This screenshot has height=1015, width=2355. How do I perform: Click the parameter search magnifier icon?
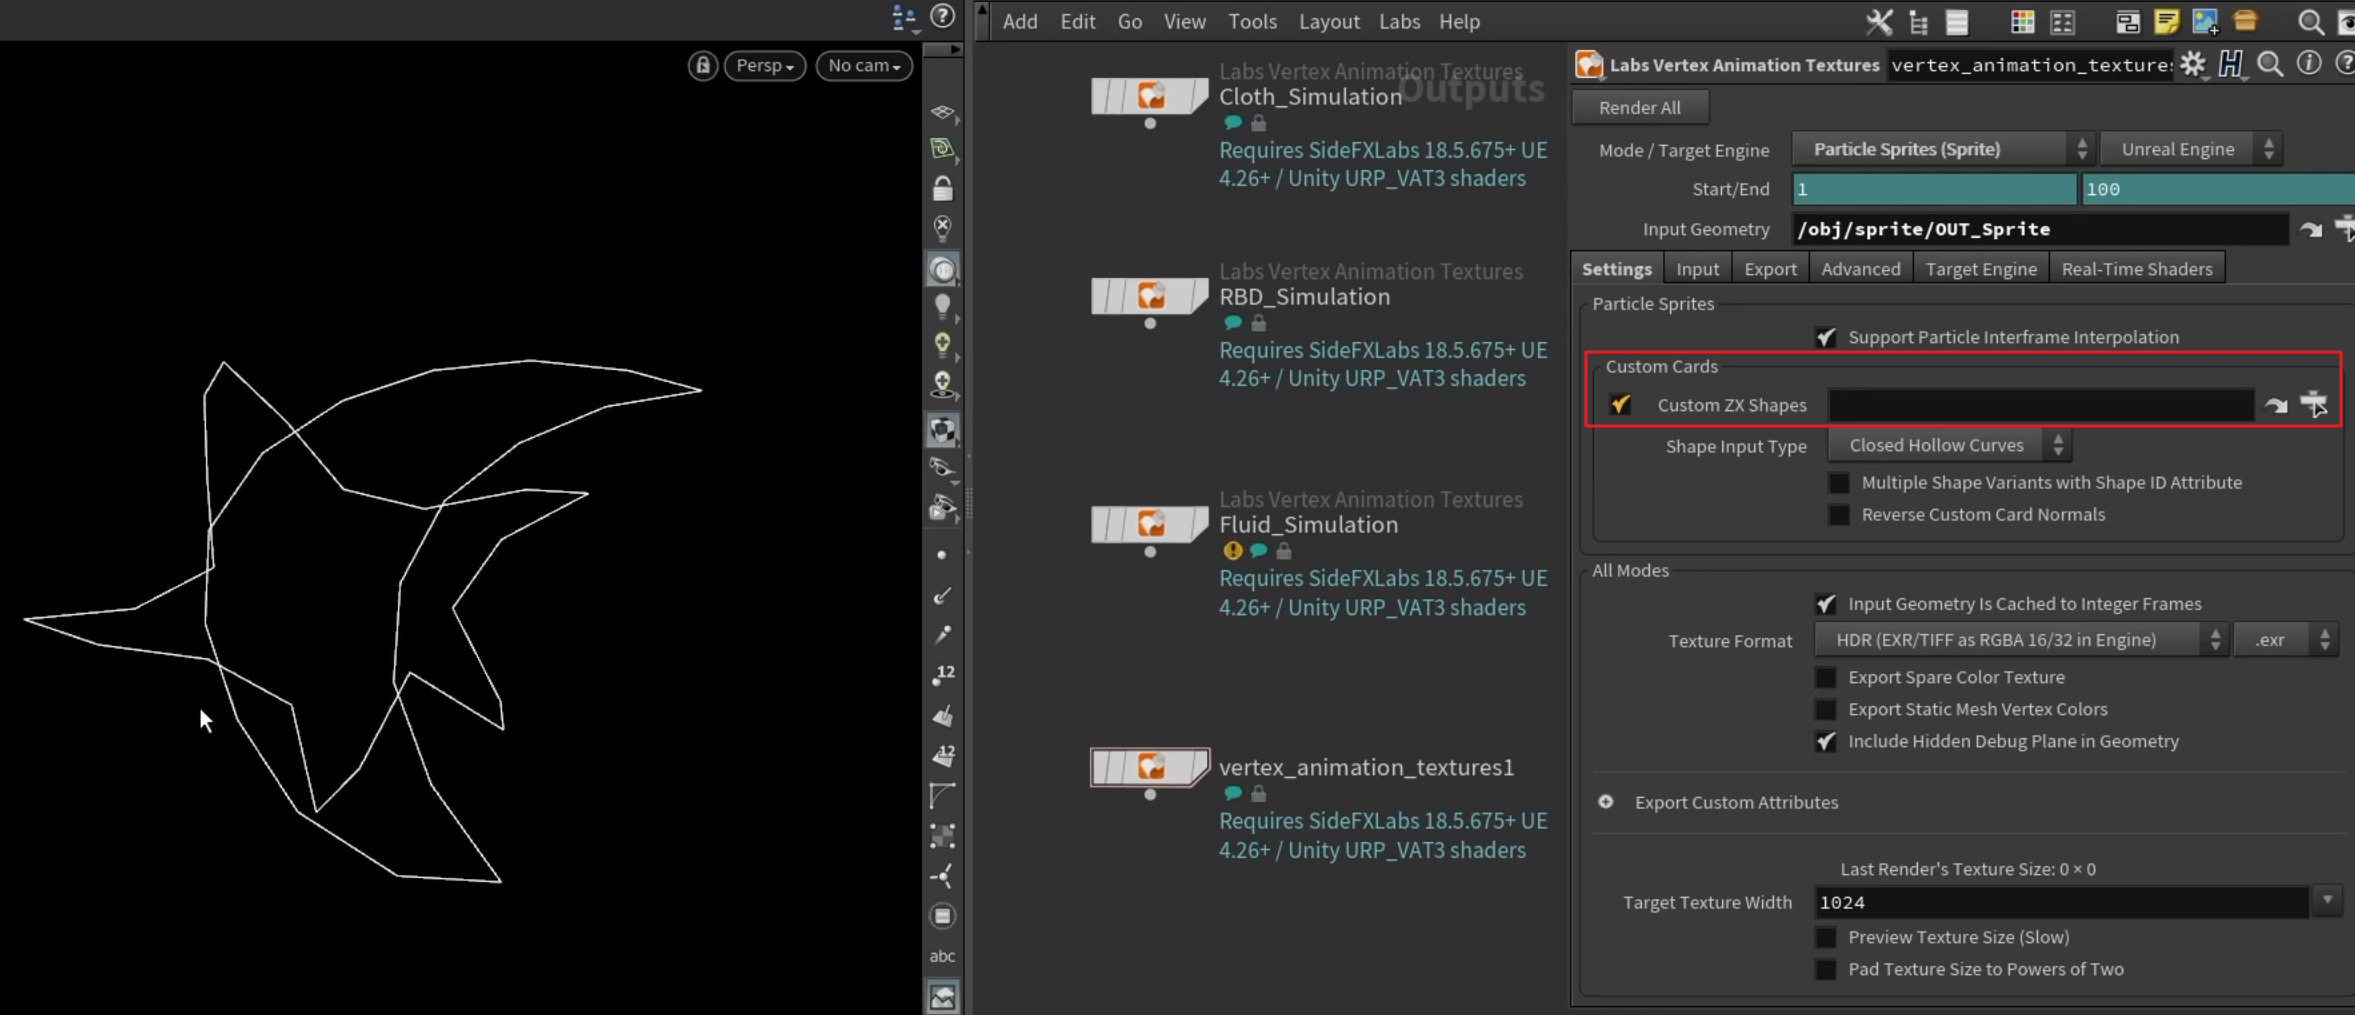pos(2270,65)
